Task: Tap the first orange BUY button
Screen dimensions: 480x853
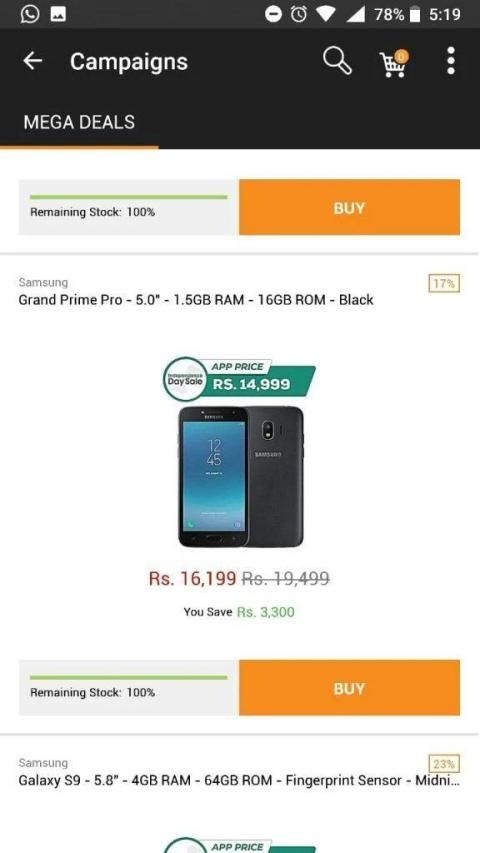Action: 349,207
